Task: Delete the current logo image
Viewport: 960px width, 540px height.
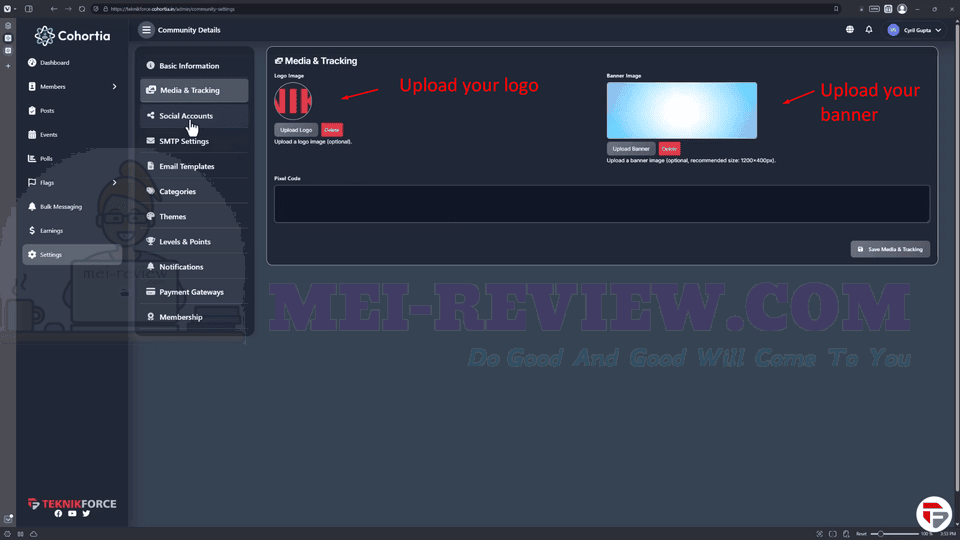Action: coord(332,130)
